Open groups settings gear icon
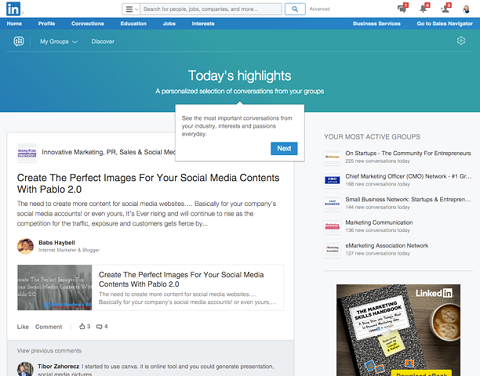The image size is (480, 376). point(461,41)
